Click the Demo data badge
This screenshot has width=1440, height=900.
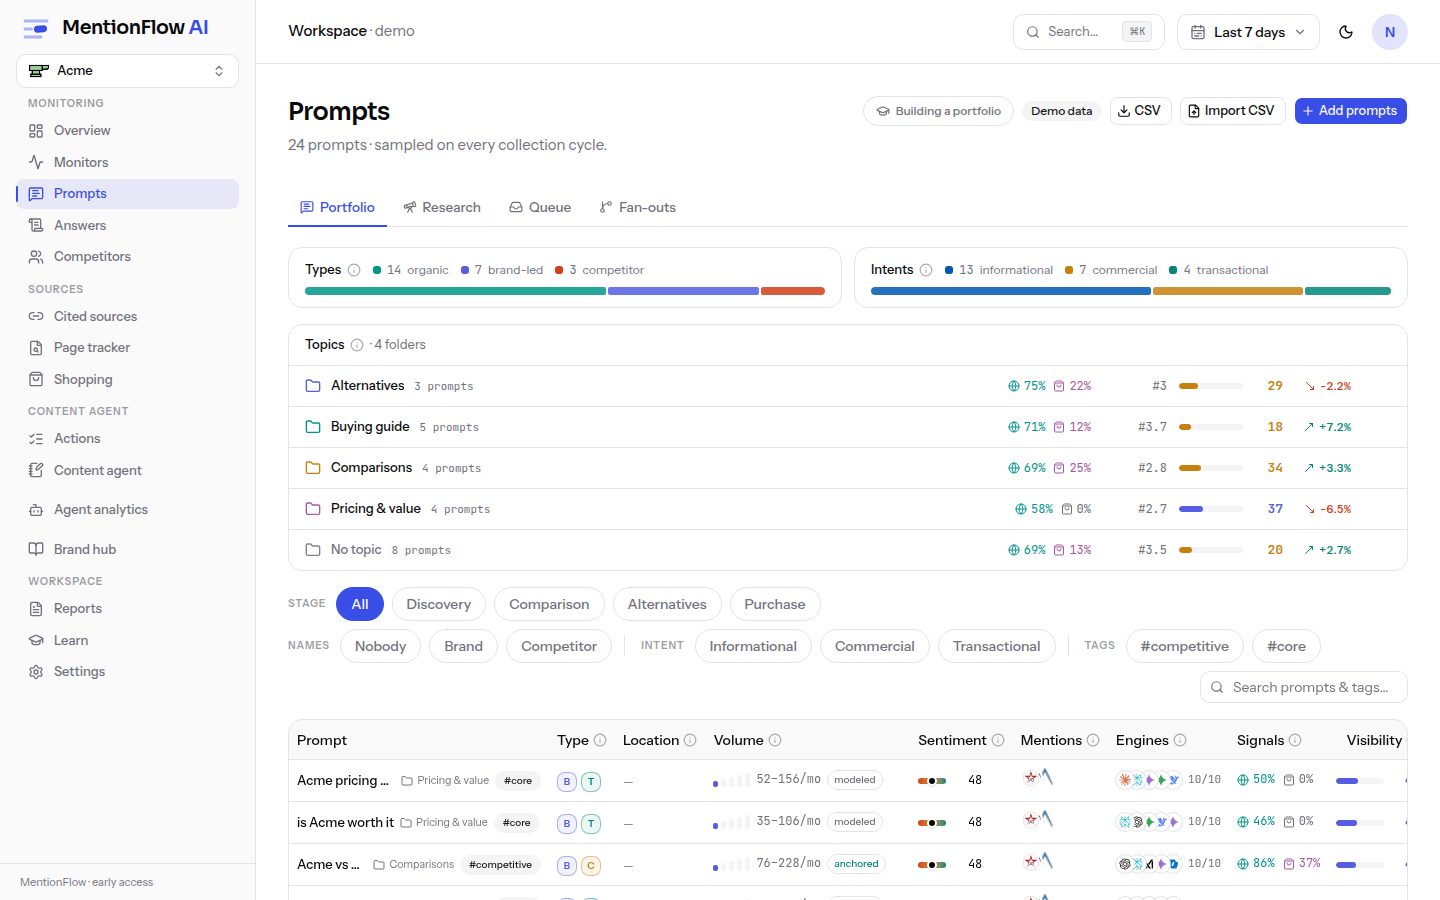point(1062,111)
